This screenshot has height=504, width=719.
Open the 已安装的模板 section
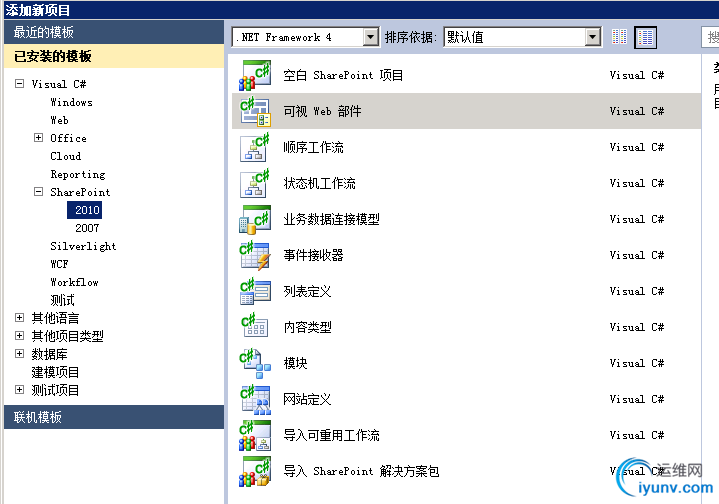(114, 56)
